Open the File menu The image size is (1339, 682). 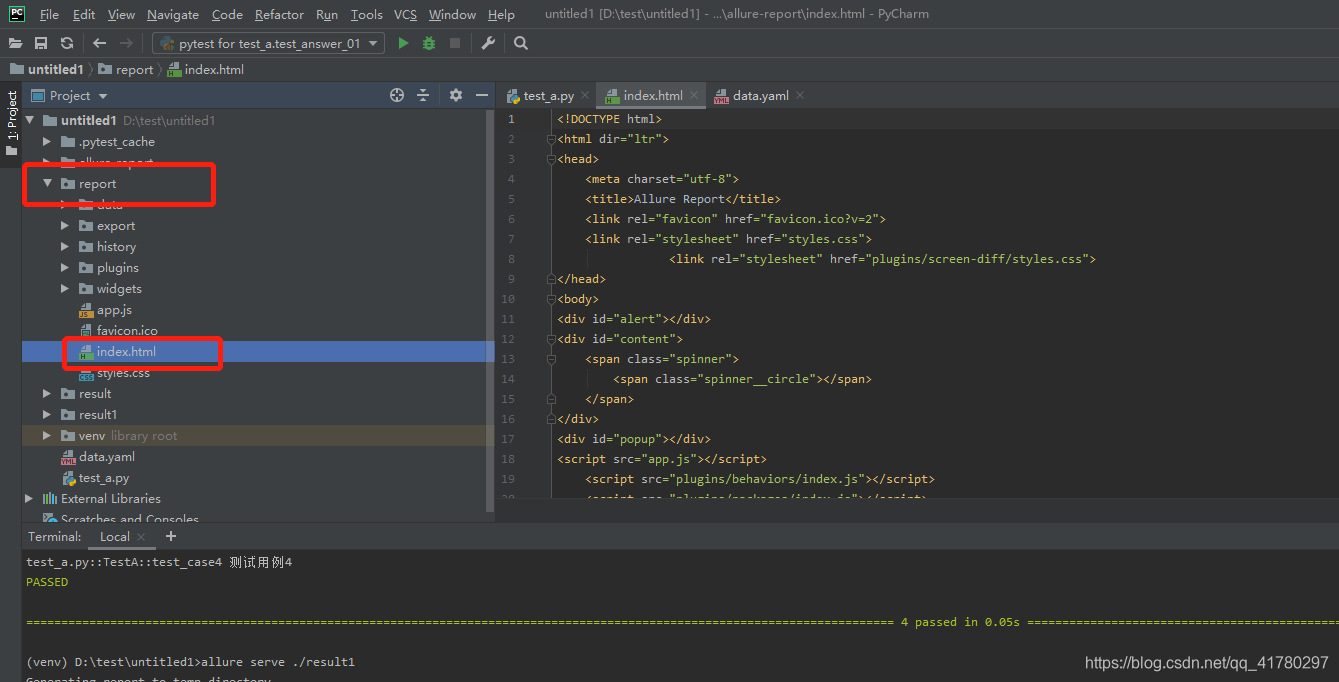(49, 14)
